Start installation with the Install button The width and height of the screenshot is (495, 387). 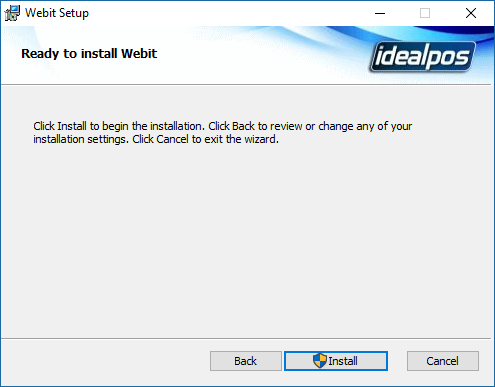tap(336, 361)
